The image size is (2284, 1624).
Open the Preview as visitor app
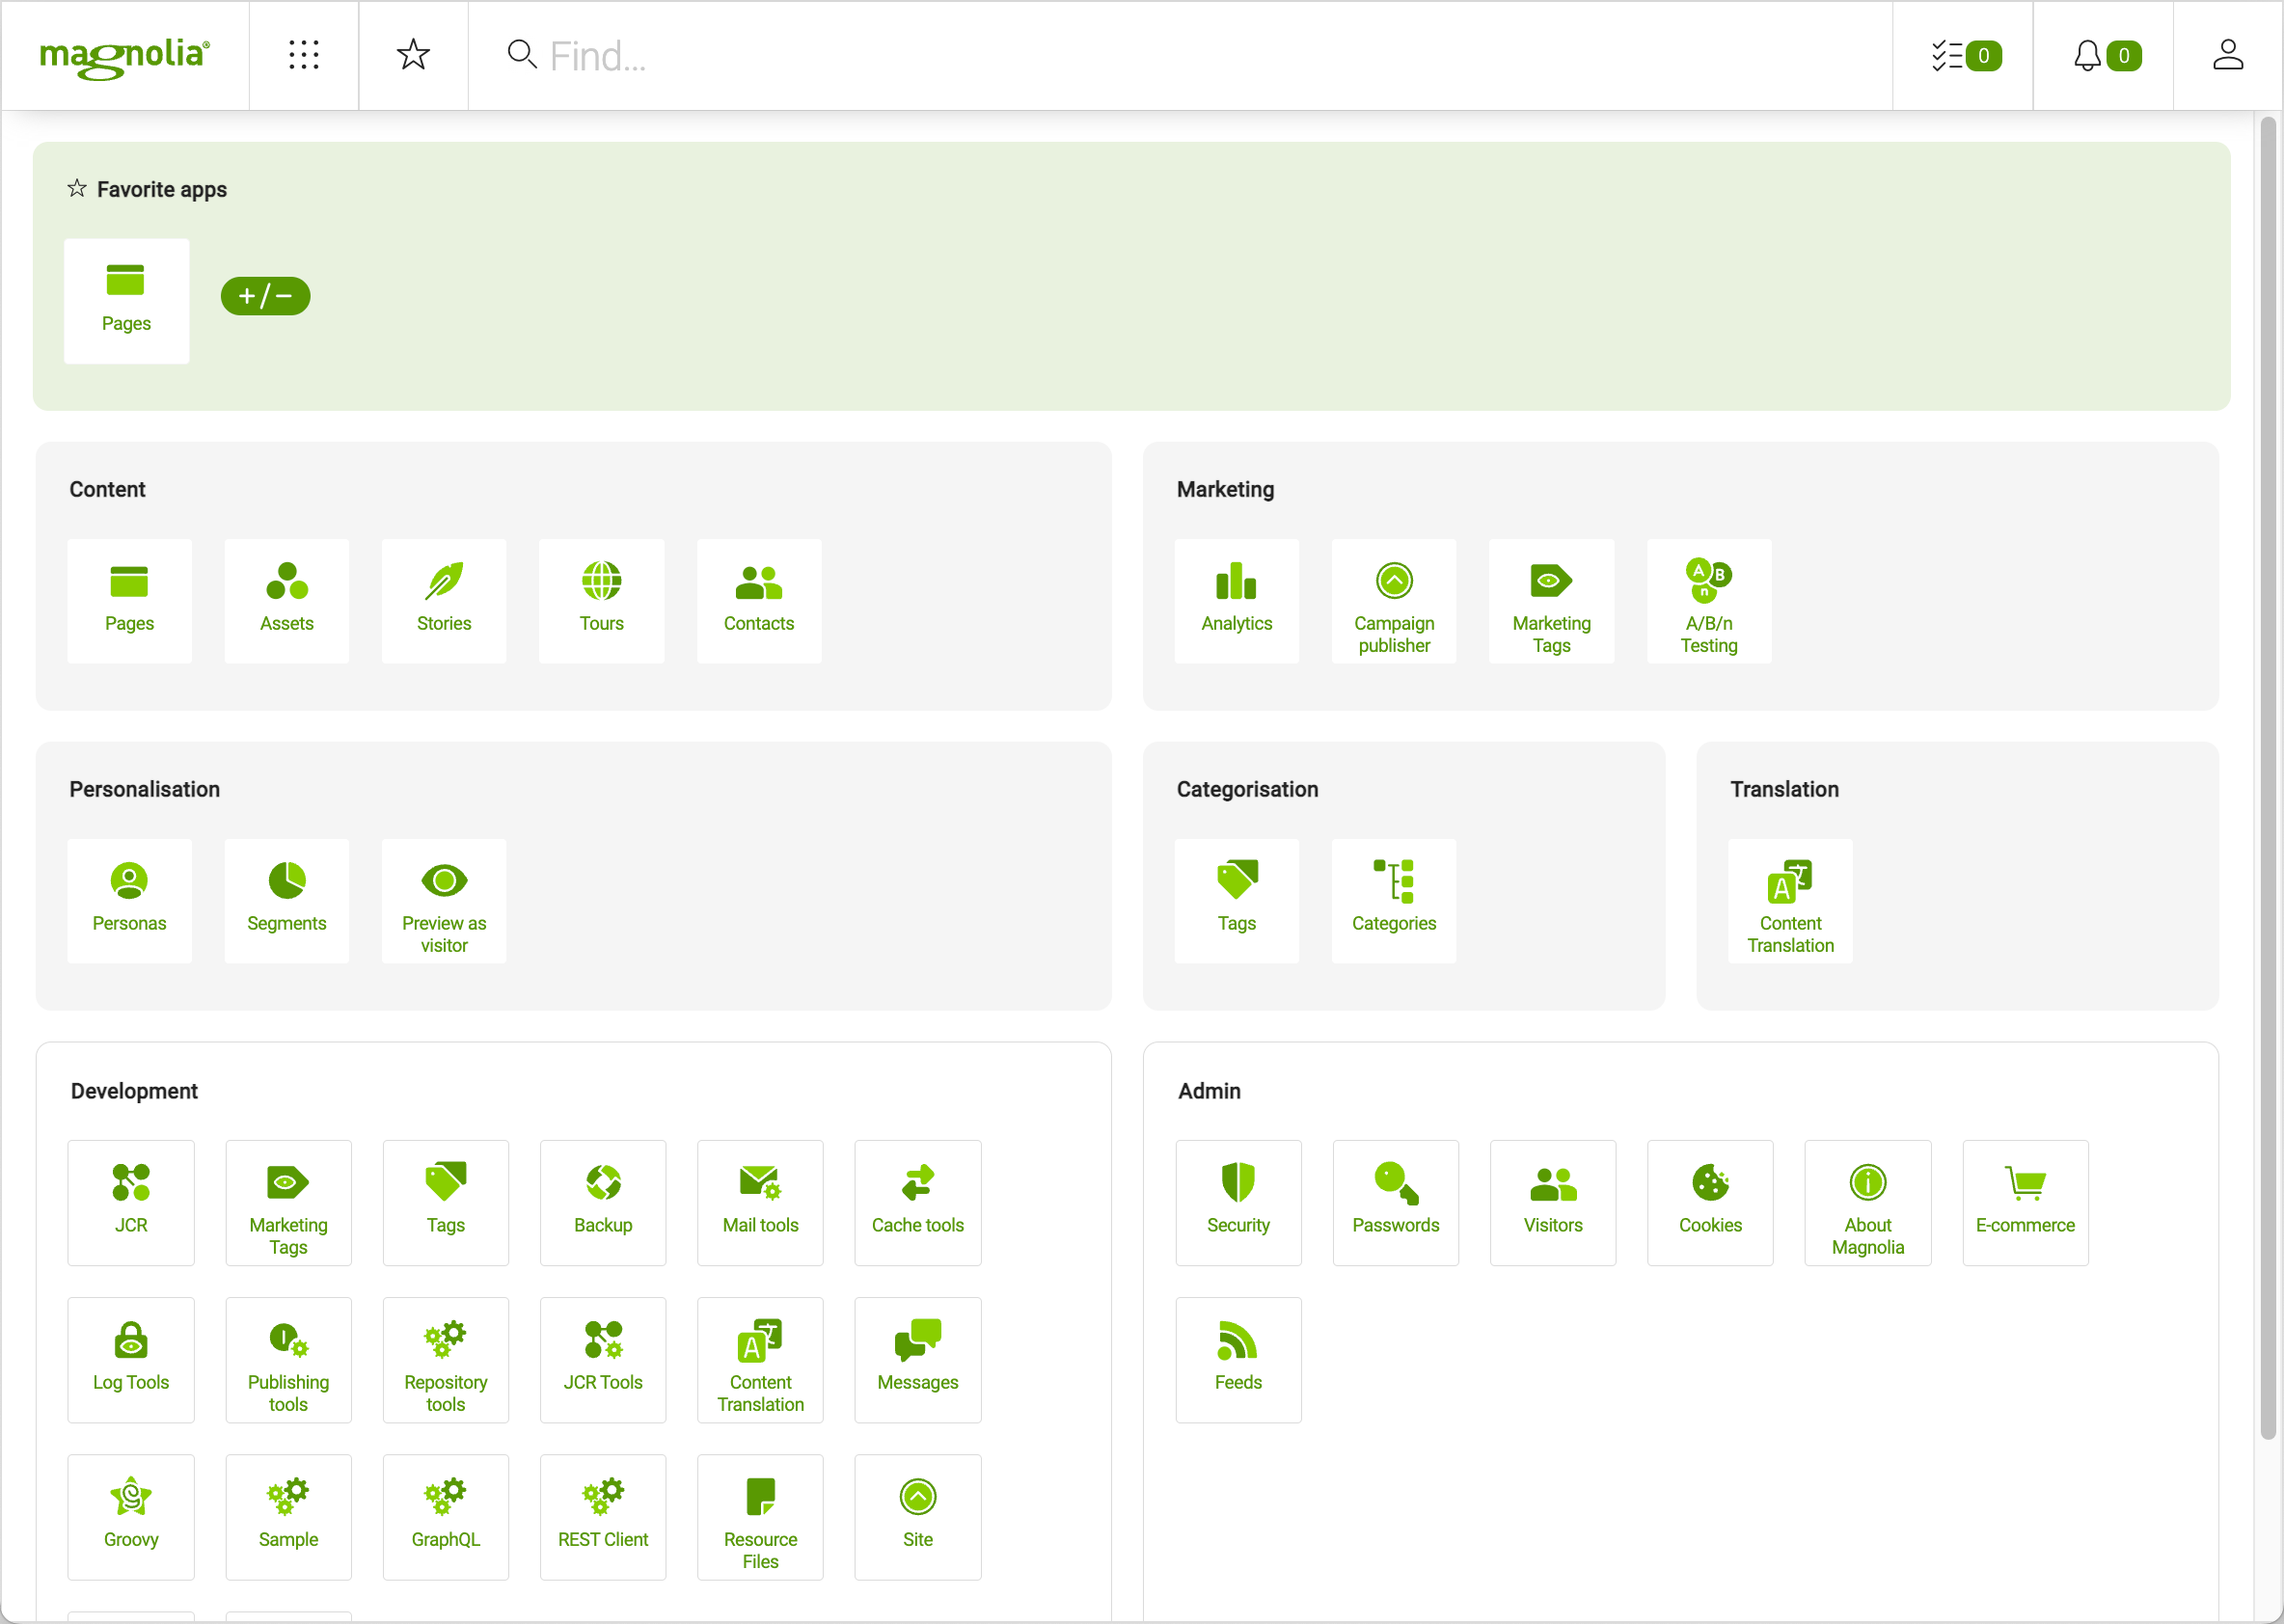click(444, 901)
